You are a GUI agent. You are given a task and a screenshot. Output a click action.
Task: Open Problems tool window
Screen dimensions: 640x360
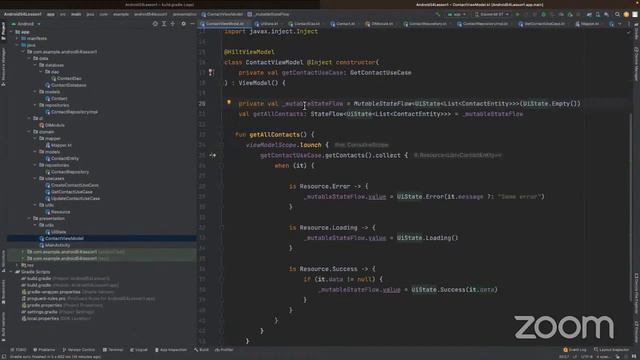coord(44,350)
